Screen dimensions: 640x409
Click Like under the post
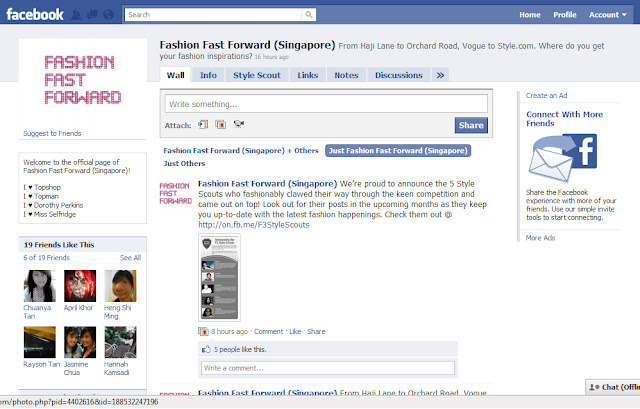tap(295, 331)
